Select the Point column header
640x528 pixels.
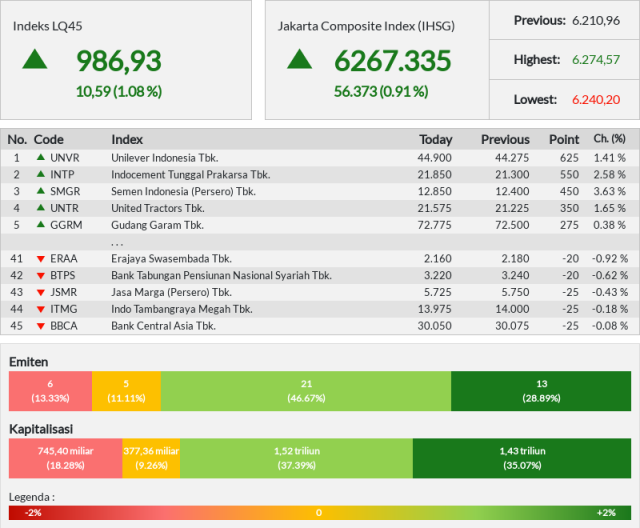[564, 140]
